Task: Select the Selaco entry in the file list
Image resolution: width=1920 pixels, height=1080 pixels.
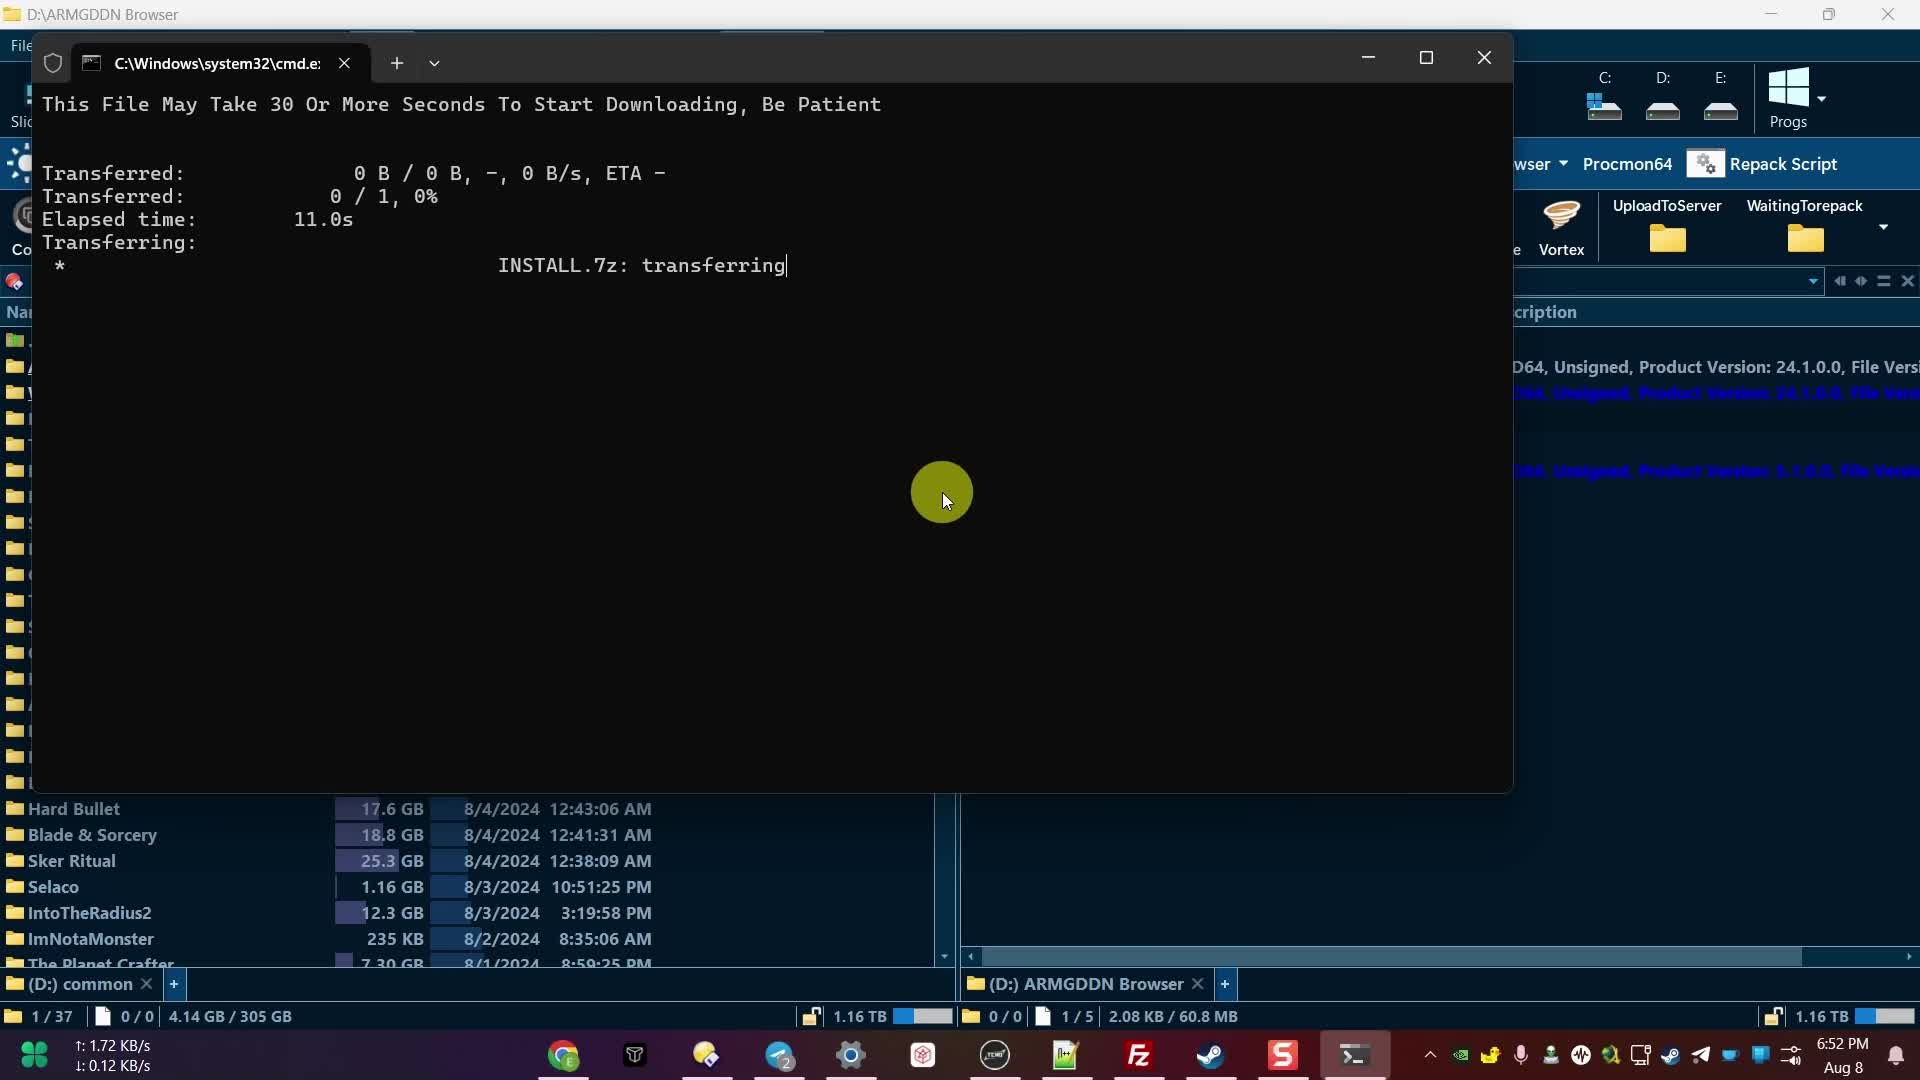Action: 55,886
